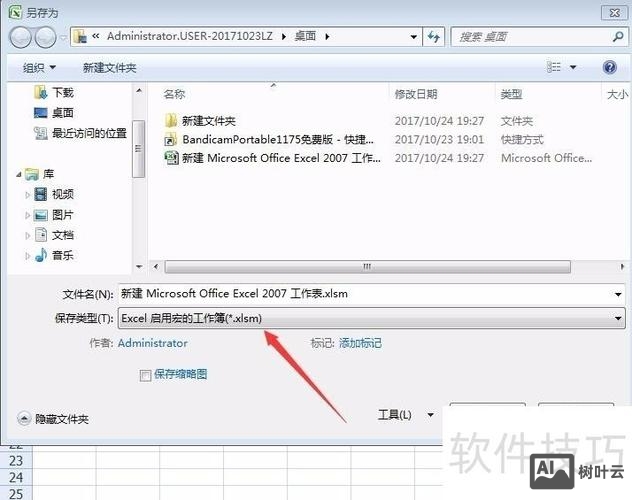Open 最近访问的位置 in navigation pane

(89, 133)
